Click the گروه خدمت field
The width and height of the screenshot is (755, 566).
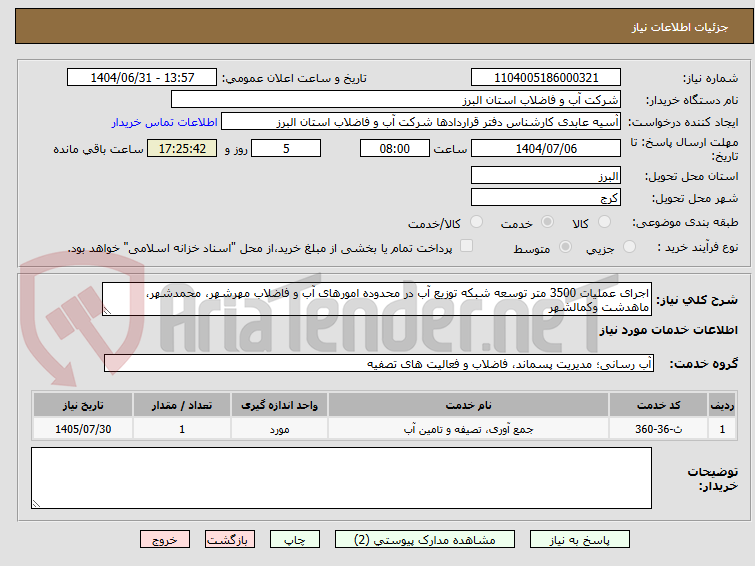378,364
